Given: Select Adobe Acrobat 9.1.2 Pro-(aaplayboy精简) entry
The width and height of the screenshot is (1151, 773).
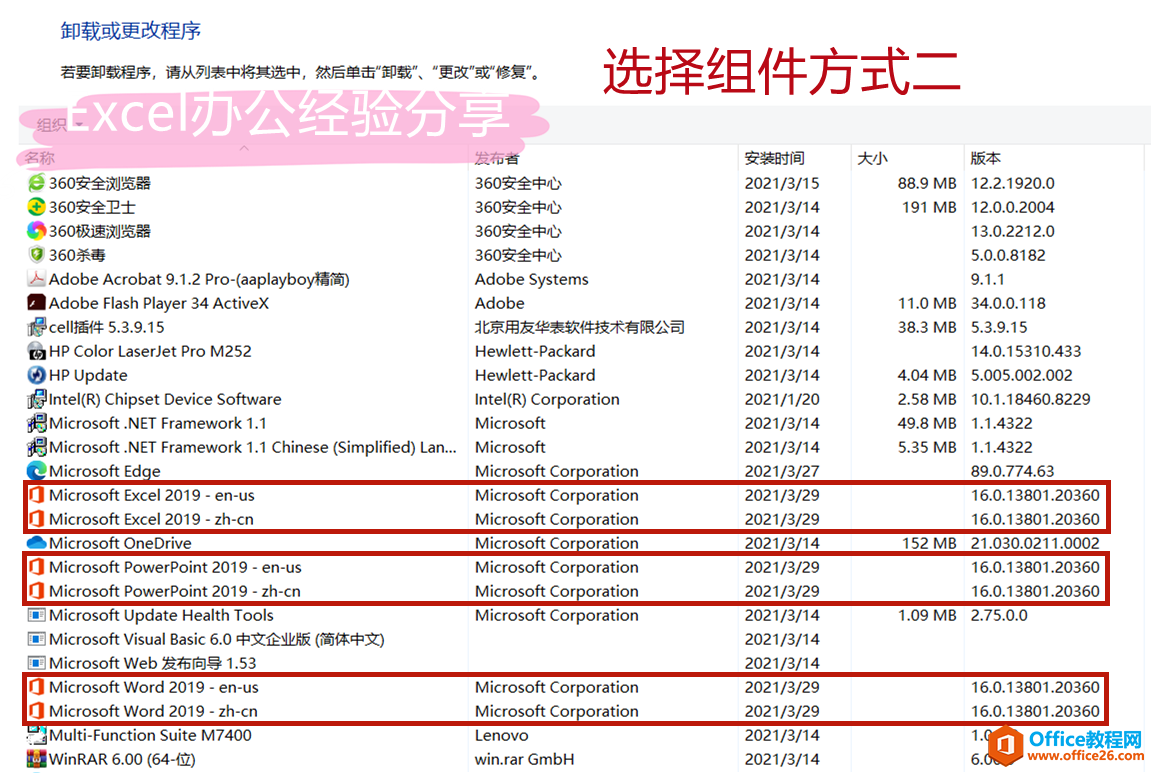Looking at the screenshot, I should click(x=199, y=279).
